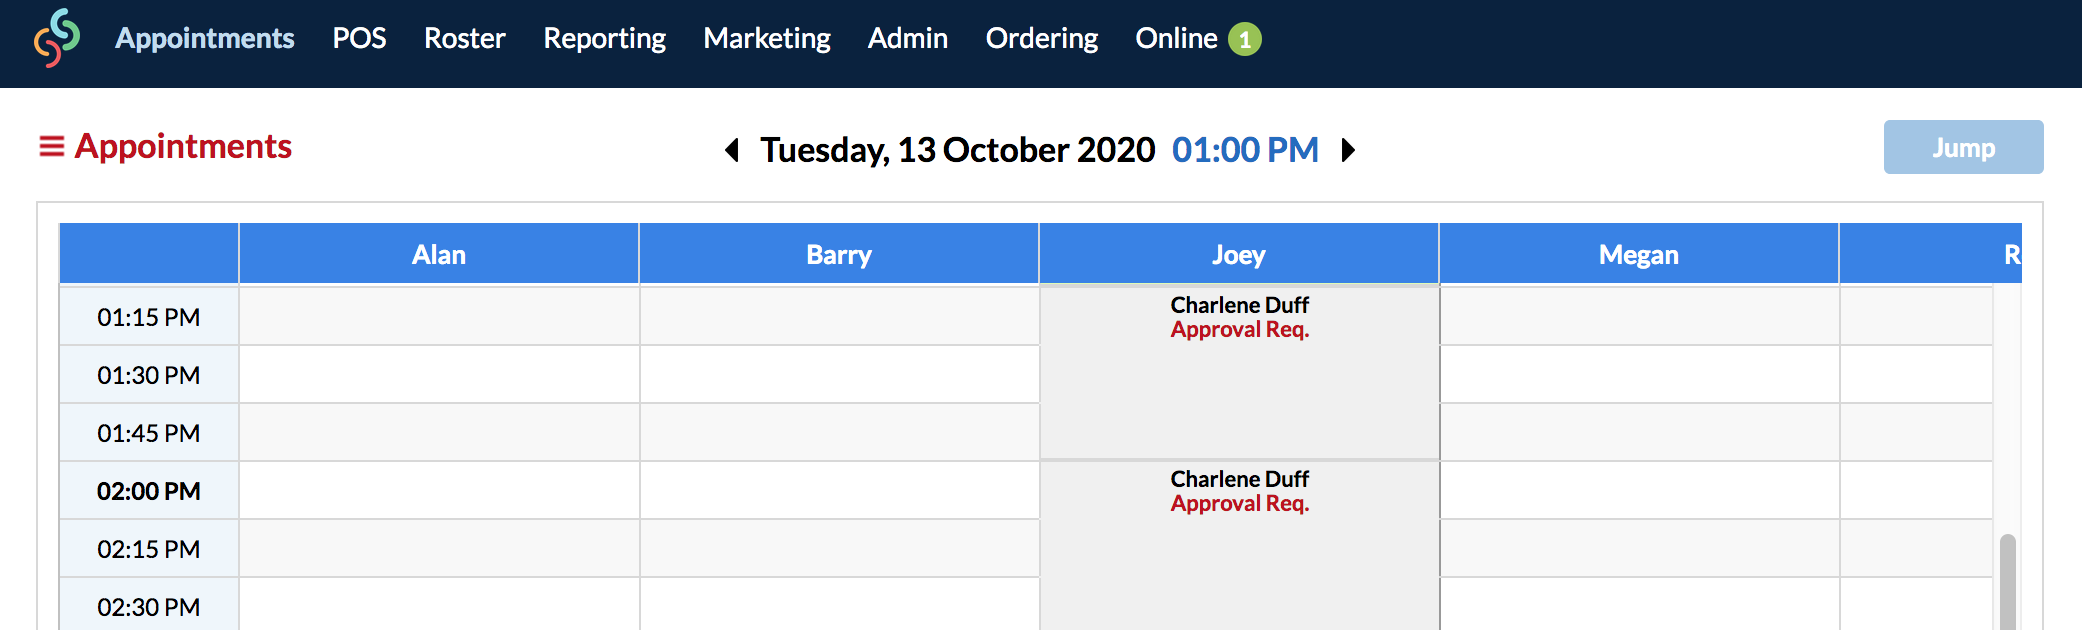
Task: Click the 01:30 PM time label
Action: [x=149, y=375]
